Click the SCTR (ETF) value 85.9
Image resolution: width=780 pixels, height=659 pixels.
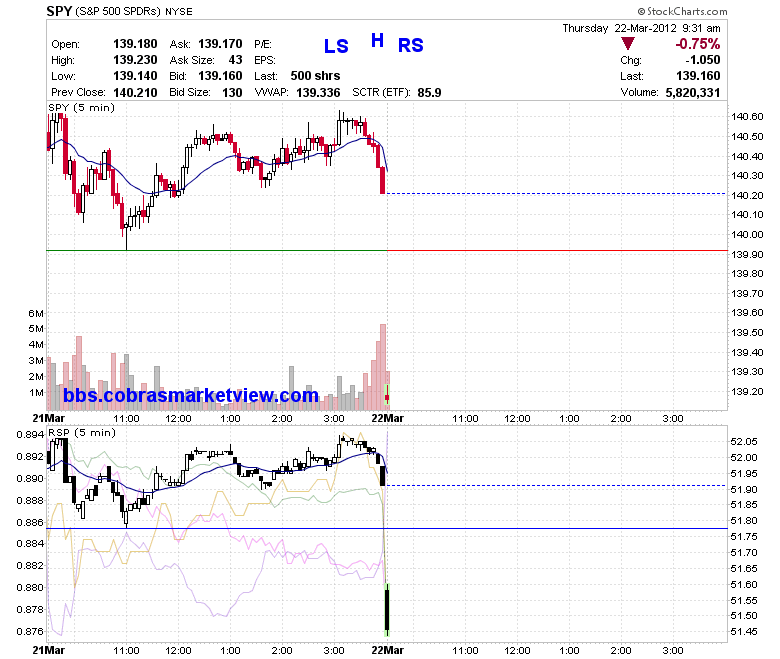(429, 93)
